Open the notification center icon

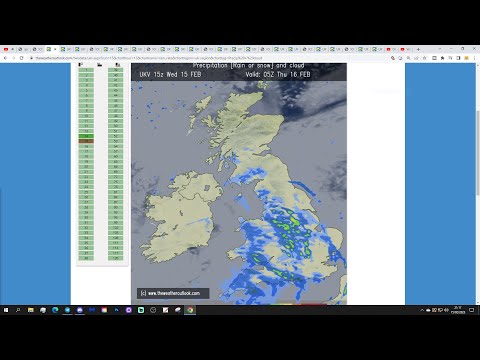[472, 310]
